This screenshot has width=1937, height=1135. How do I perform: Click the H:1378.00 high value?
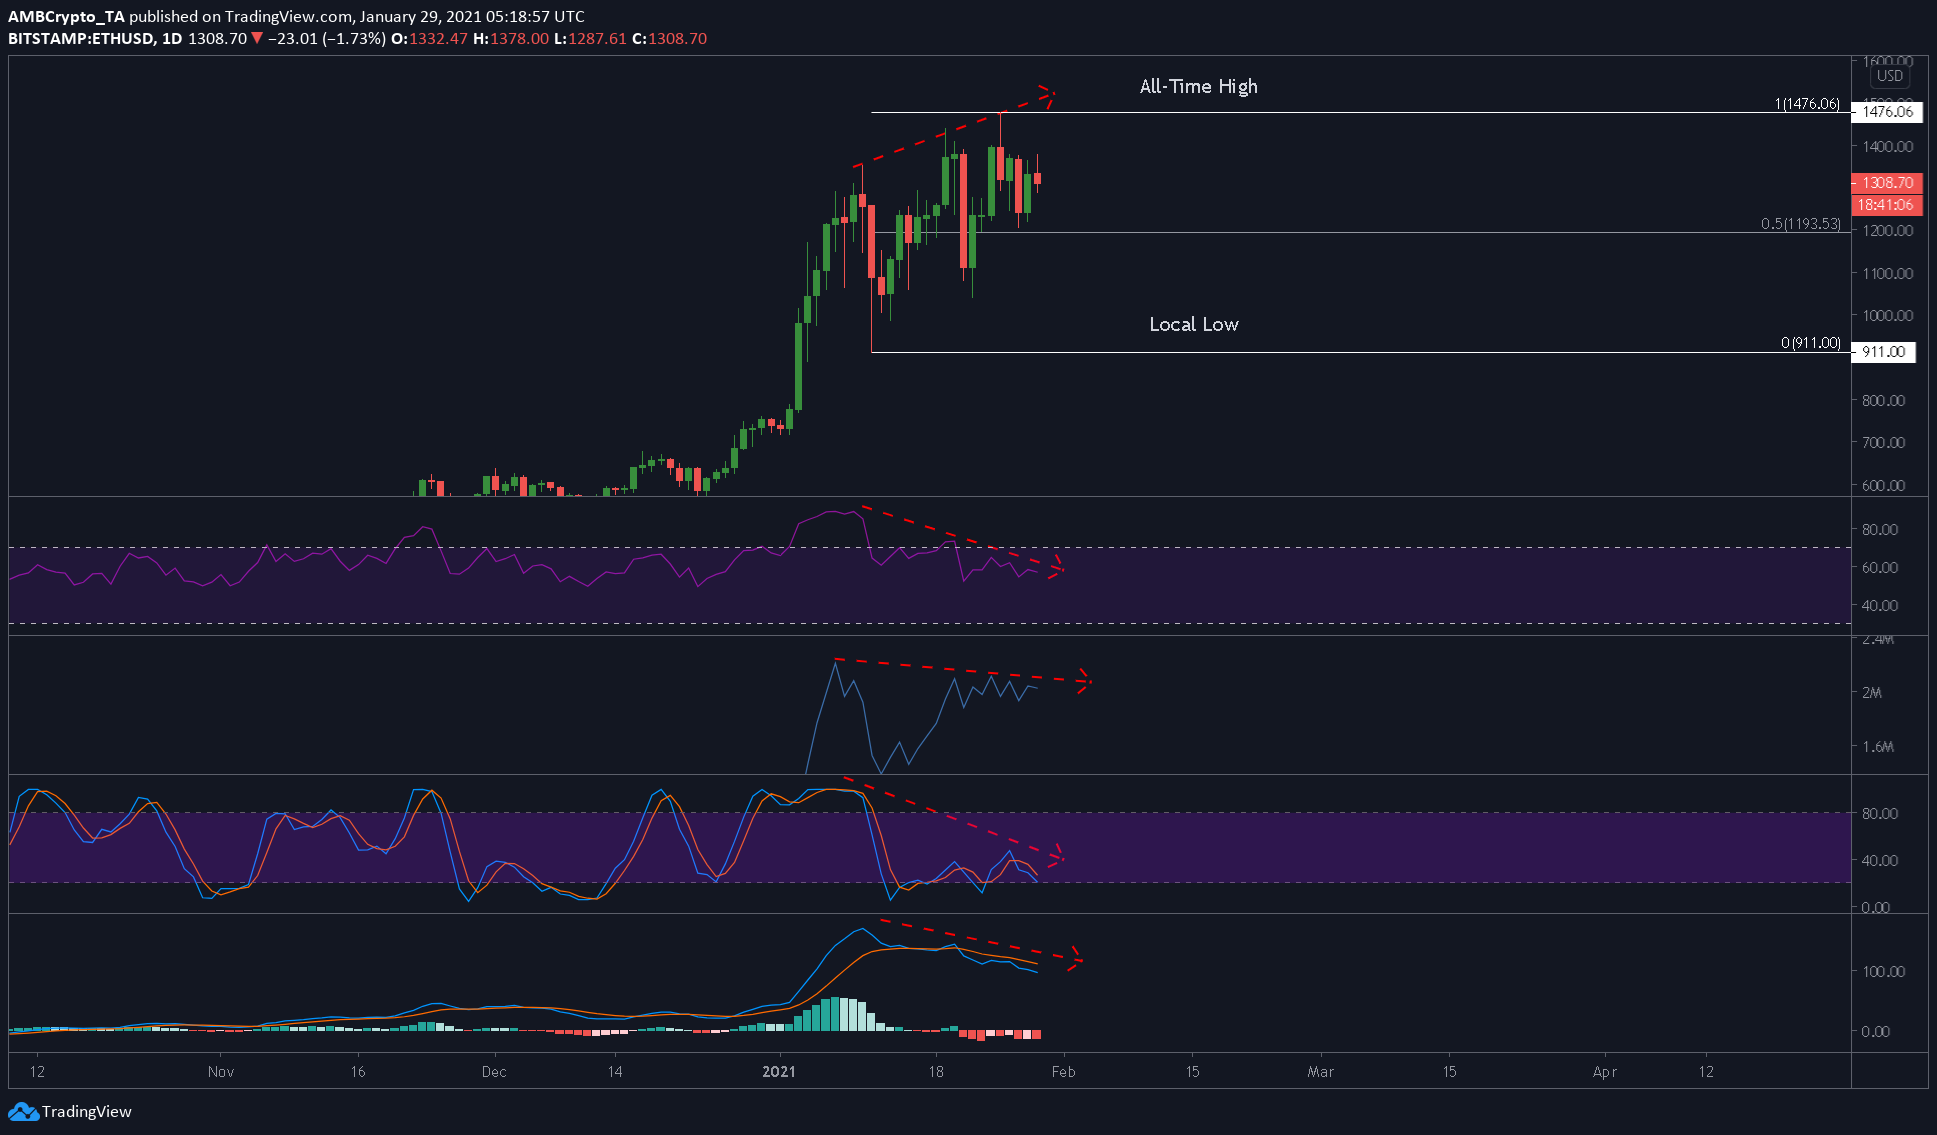click(511, 39)
